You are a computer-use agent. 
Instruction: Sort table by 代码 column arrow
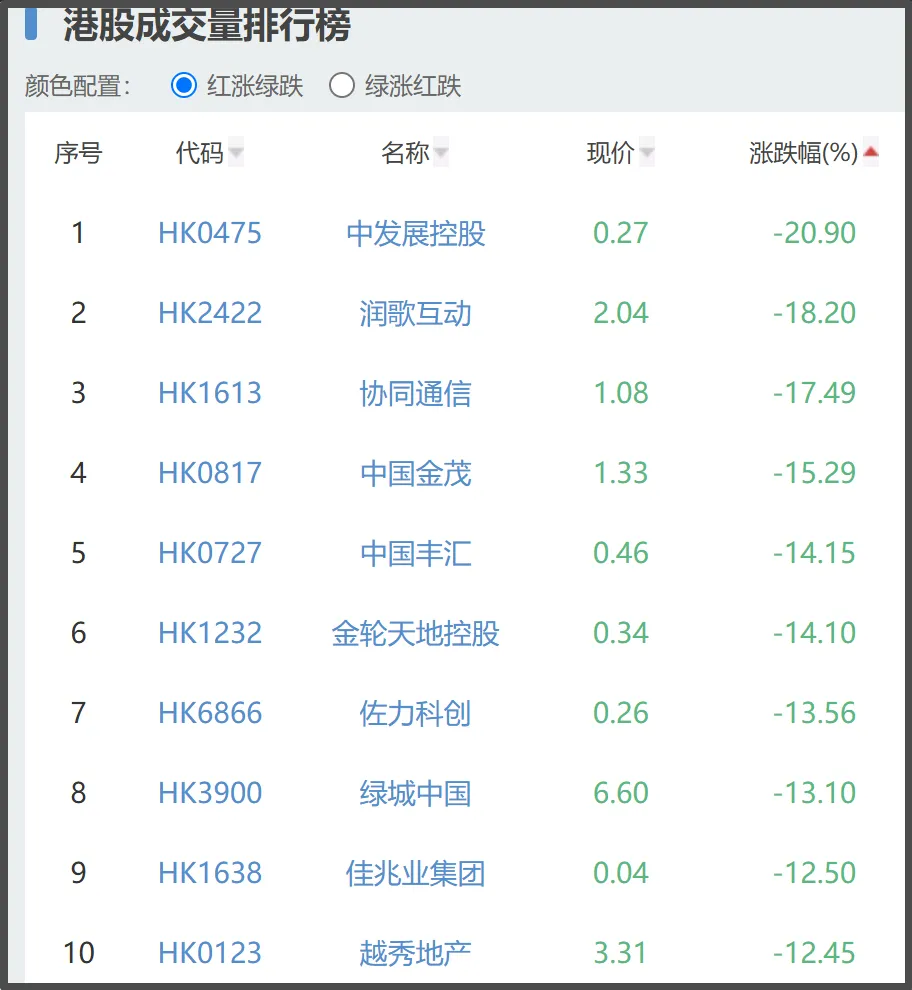pos(236,152)
